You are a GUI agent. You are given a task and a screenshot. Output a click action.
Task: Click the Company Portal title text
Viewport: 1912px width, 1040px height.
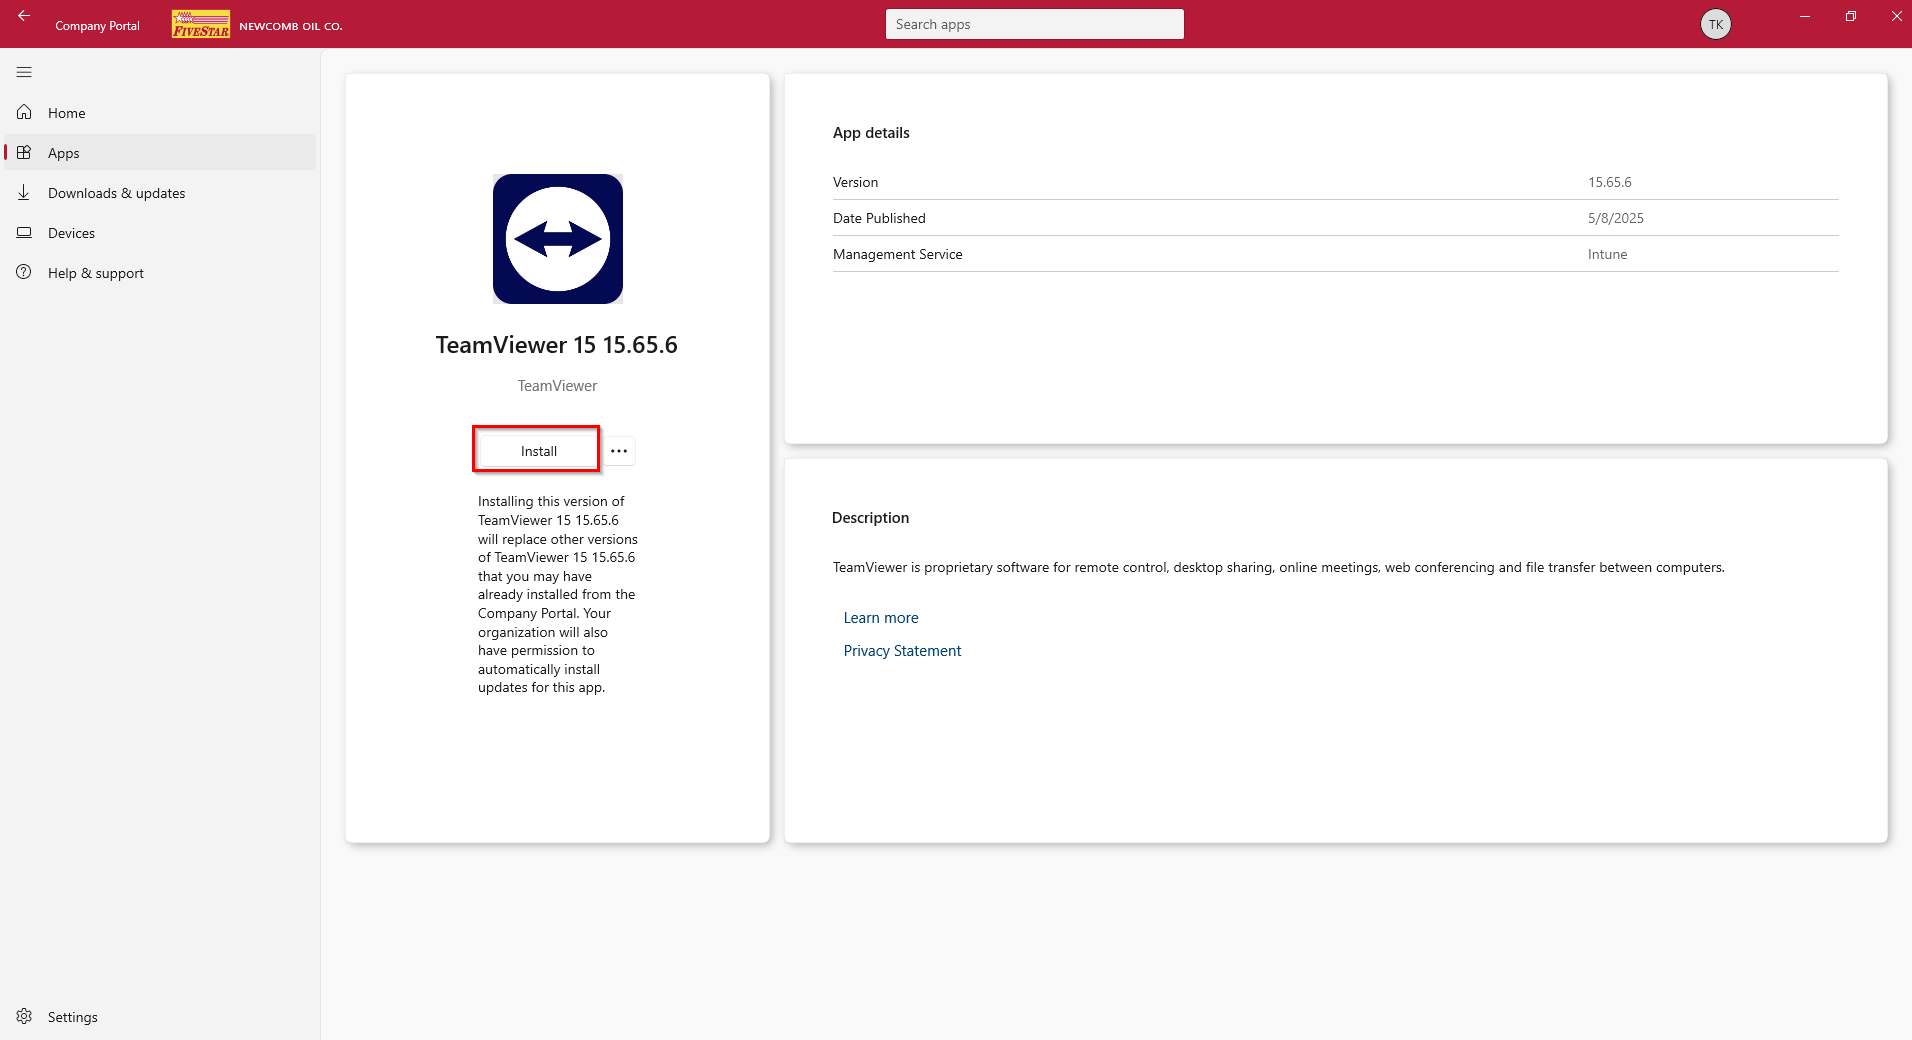[x=97, y=26]
